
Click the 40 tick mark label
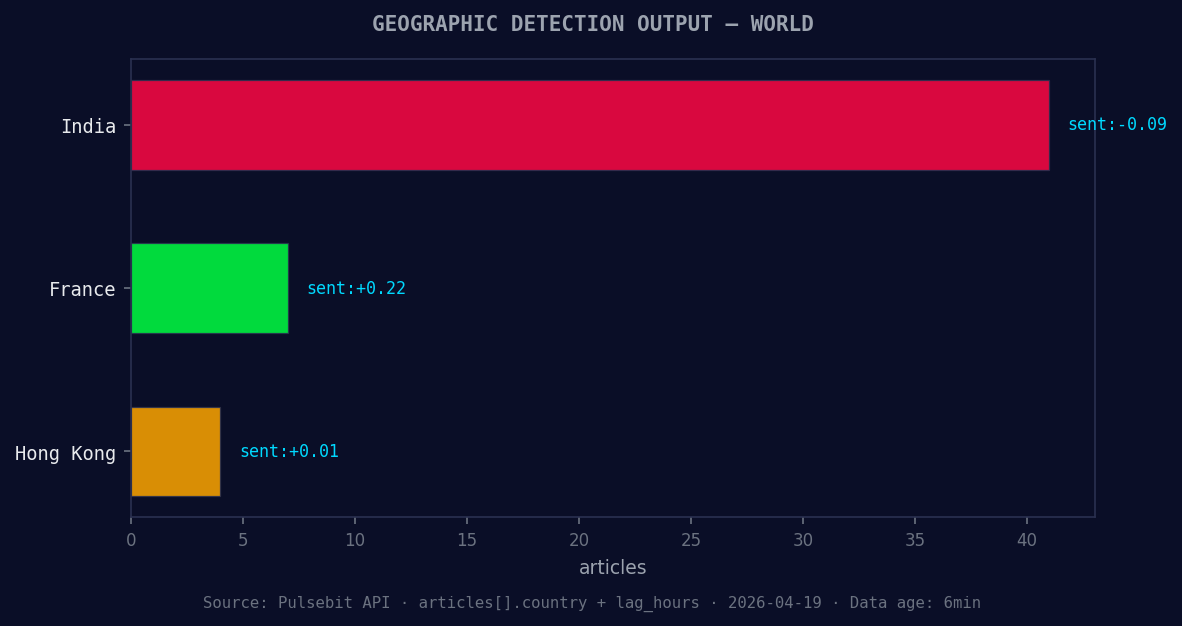click(1027, 539)
